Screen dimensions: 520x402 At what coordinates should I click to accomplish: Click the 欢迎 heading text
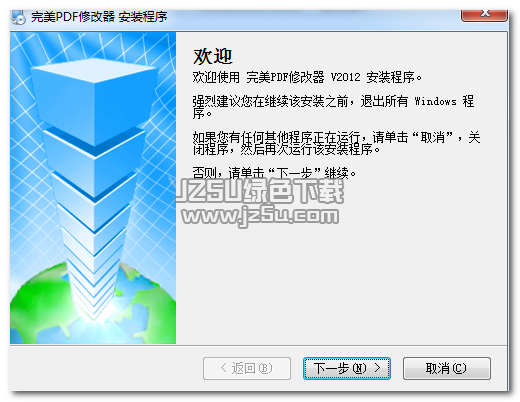[212, 56]
